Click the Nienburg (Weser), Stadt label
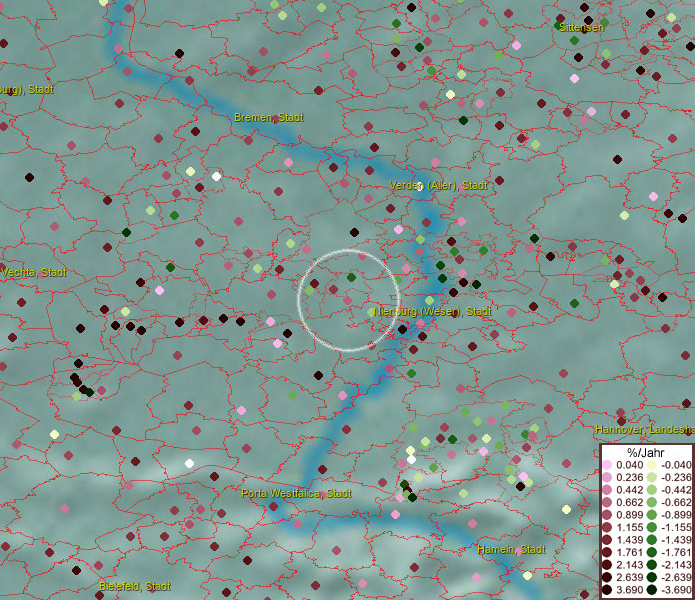Screen dimensions: 695x600 [x=433, y=312]
